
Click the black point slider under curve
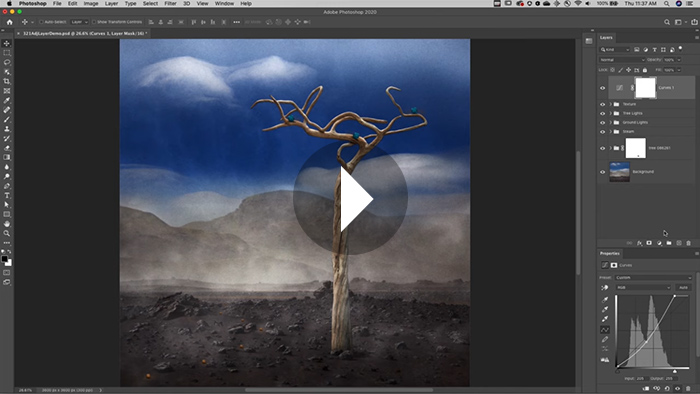pos(617,371)
